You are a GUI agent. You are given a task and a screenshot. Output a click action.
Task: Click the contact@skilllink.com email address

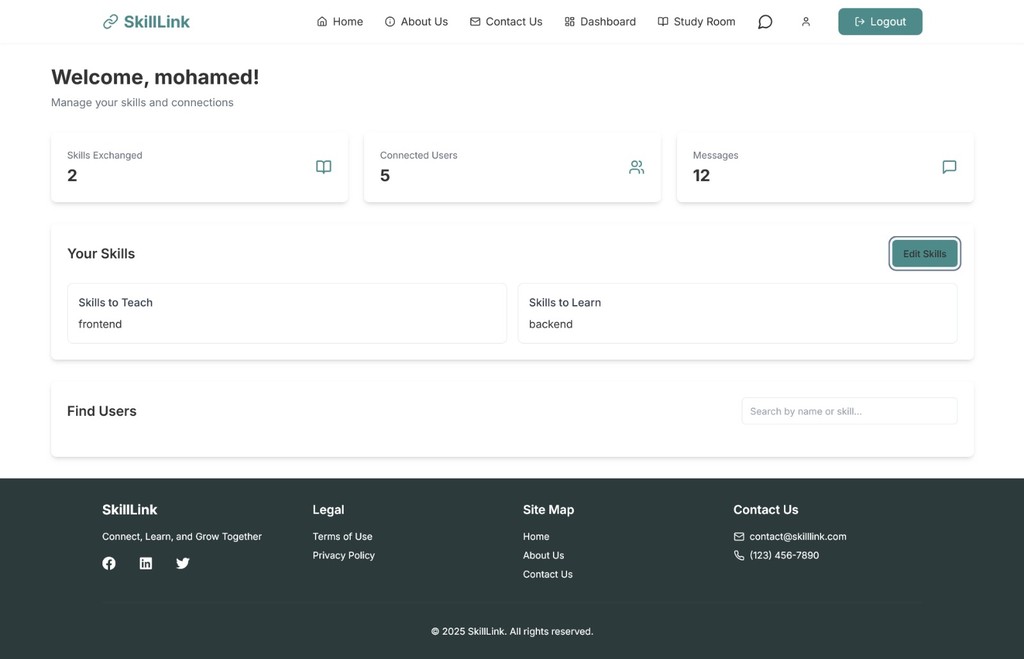tap(797, 536)
